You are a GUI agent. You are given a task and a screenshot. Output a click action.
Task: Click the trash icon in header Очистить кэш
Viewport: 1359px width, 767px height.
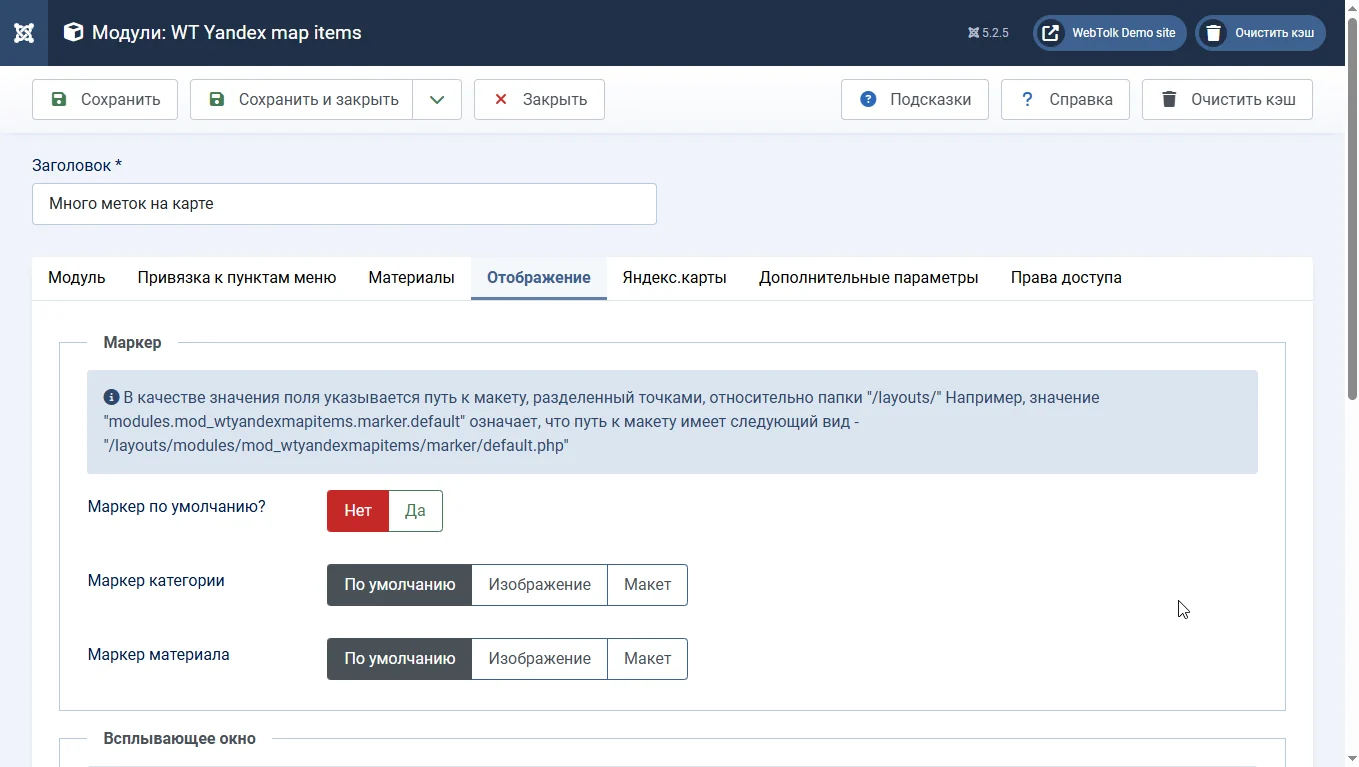(1213, 33)
